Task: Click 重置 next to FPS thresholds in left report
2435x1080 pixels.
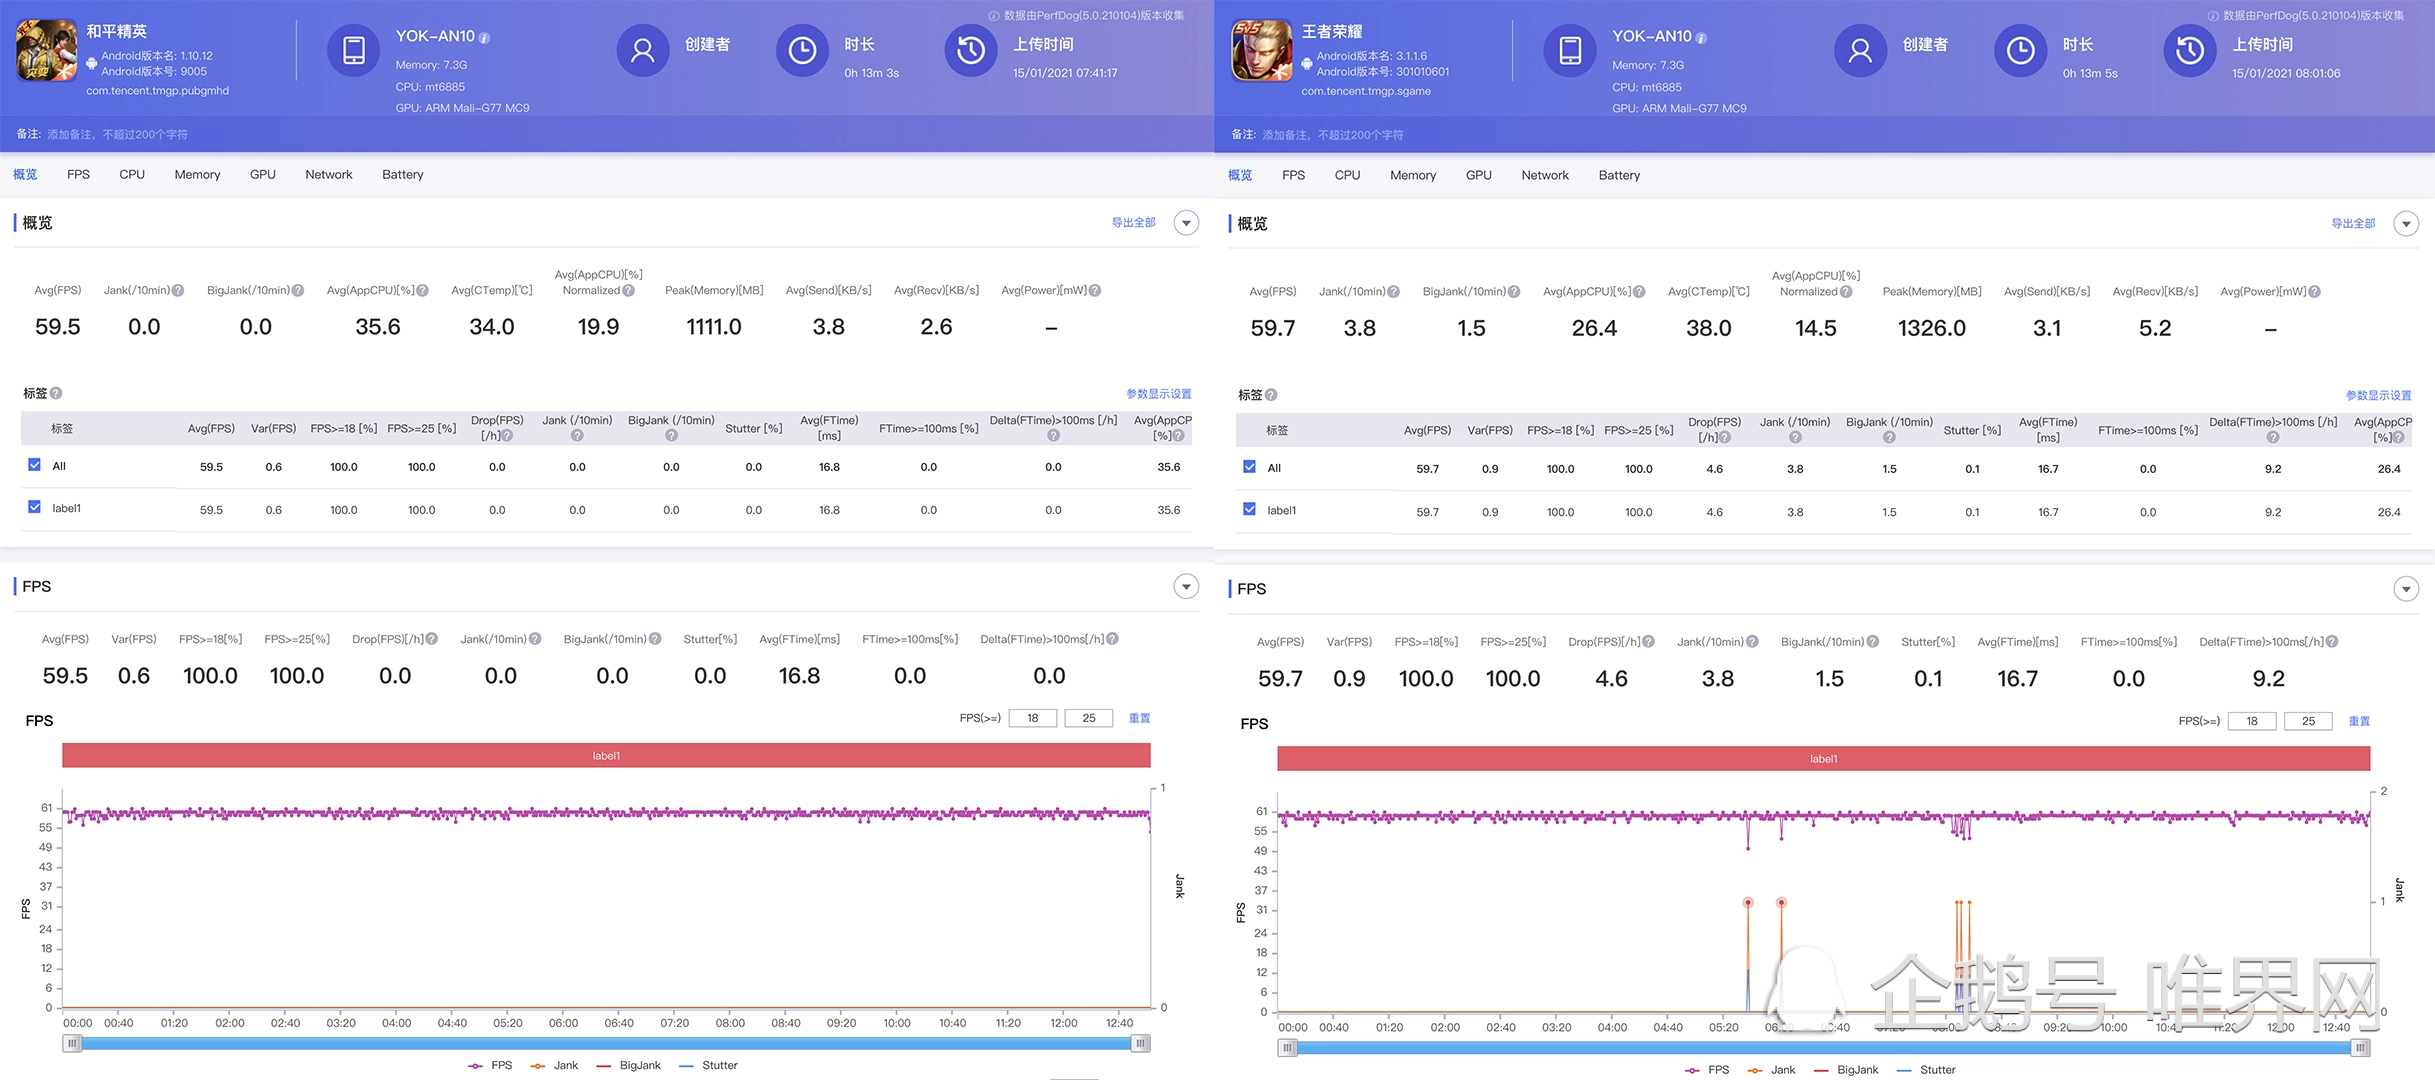Action: 1139,718
